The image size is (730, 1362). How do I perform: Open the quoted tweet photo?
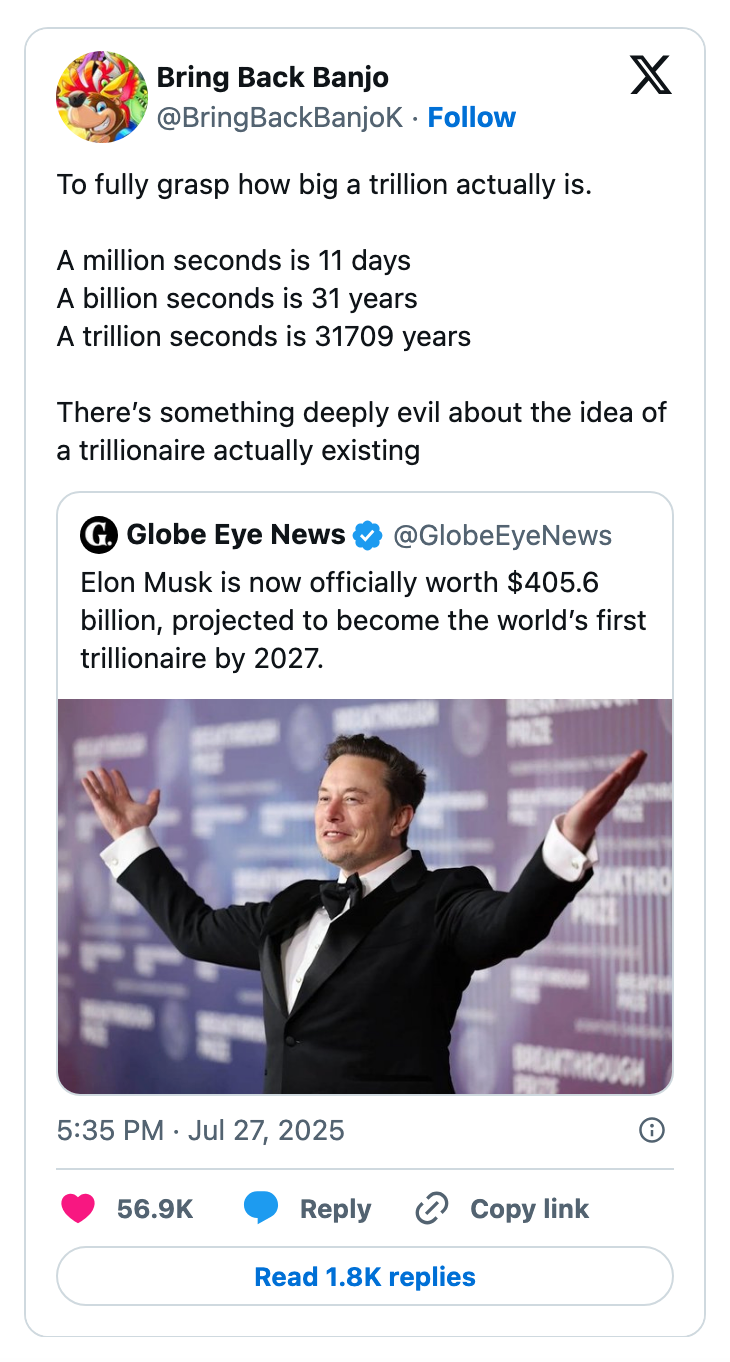pos(365,896)
